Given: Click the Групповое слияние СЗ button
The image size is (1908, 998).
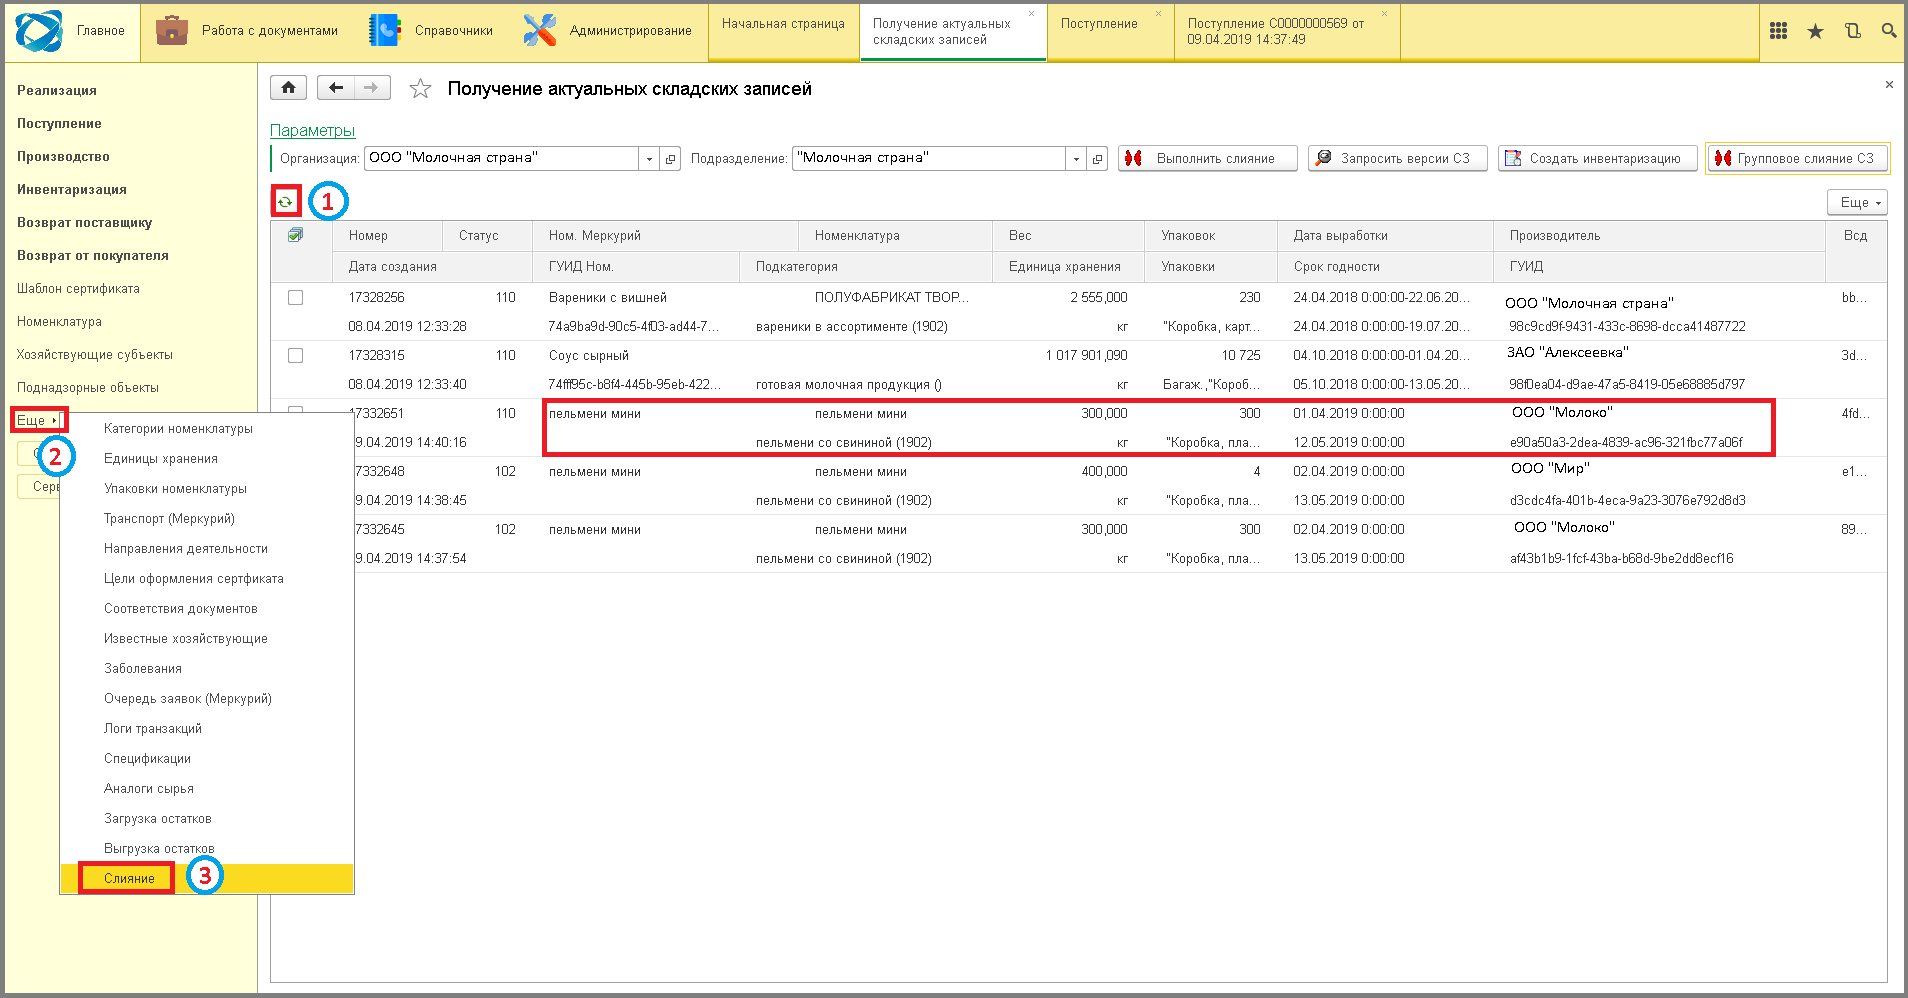Looking at the screenshot, I should point(1798,158).
